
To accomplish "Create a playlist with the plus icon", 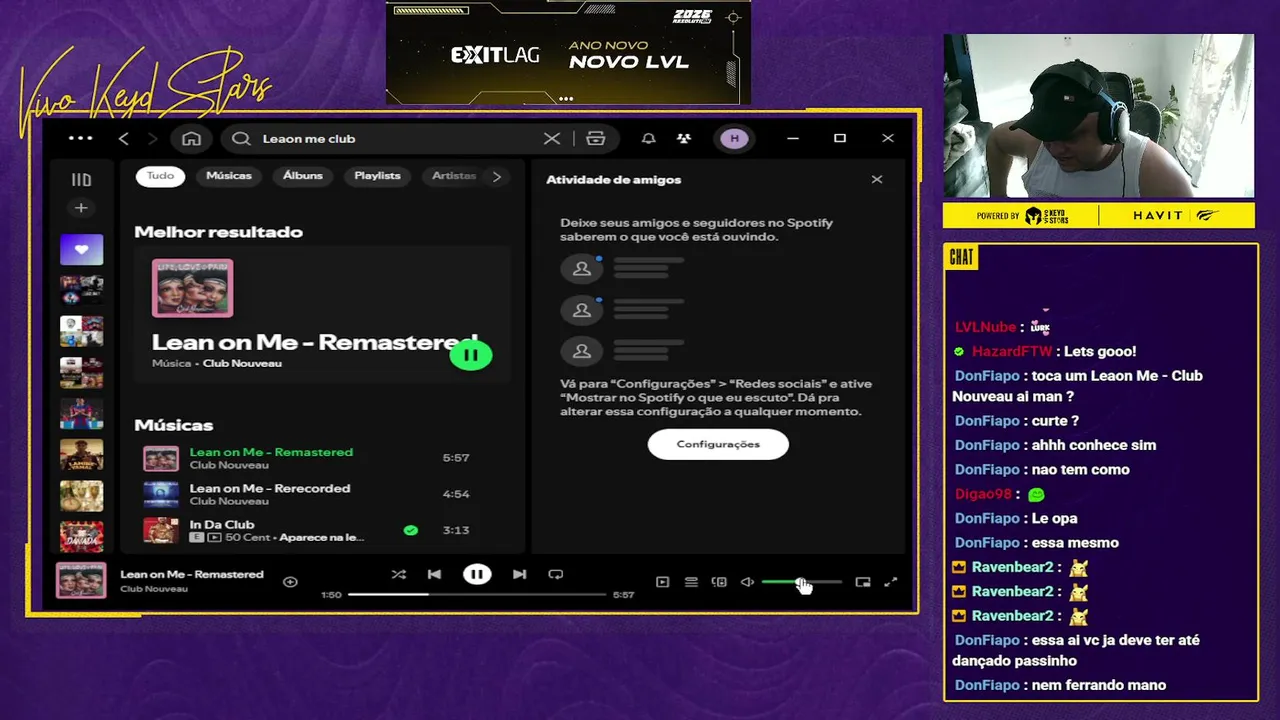I will pyautogui.click(x=81, y=208).
